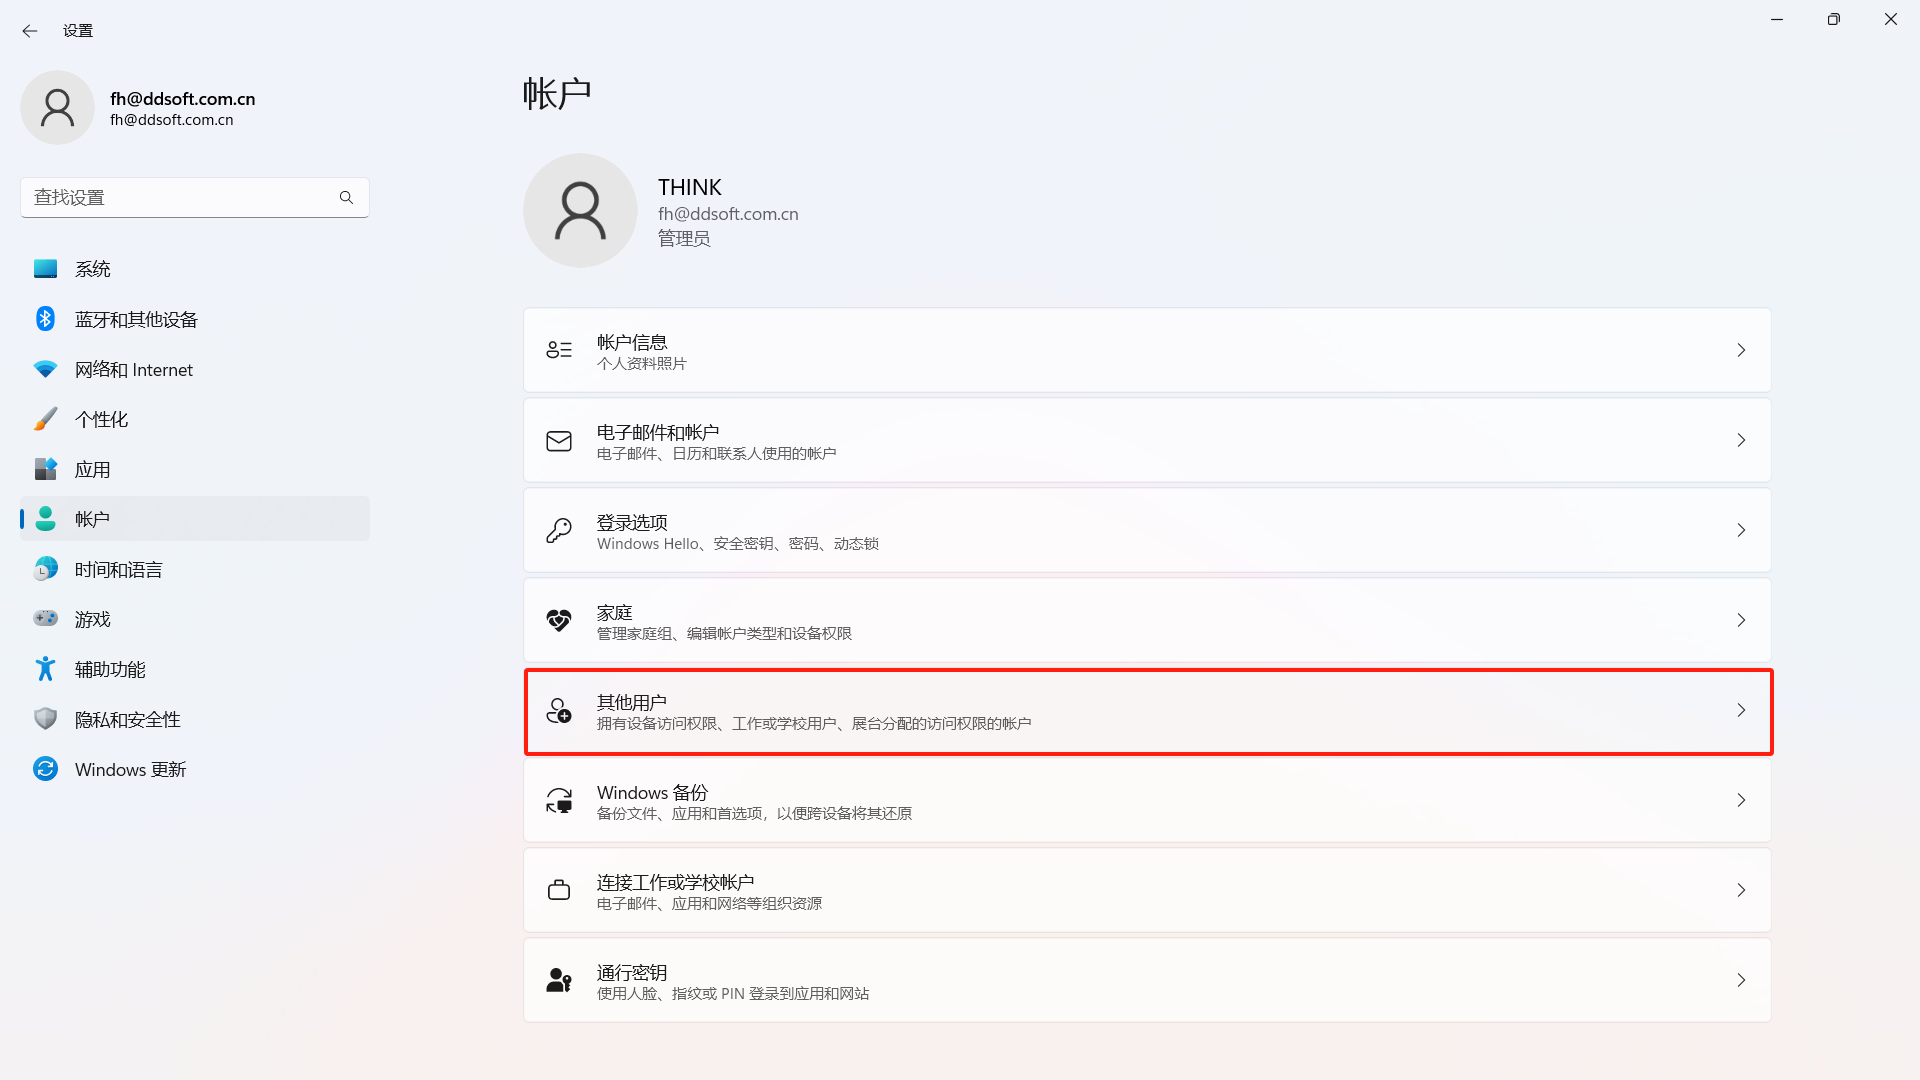Open 通行密钥 settings page
1920x1080 pixels.
[x=1147, y=980]
